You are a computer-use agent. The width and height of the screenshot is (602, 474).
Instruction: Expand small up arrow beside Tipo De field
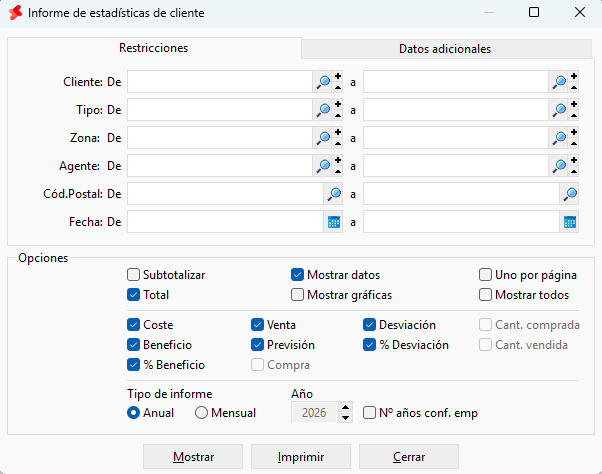click(338, 115)
